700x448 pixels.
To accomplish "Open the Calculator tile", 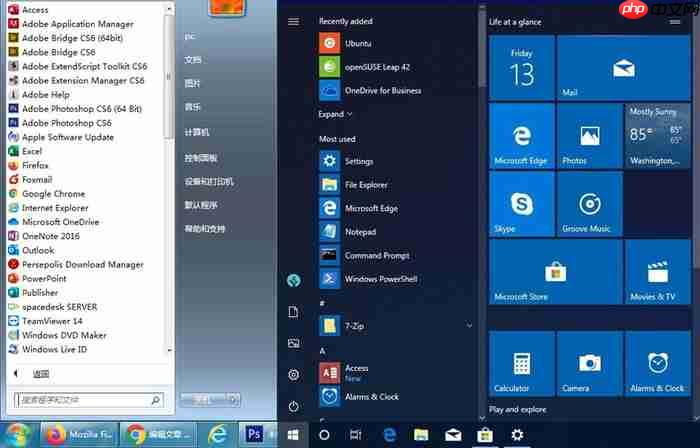I will click(x=522, y=364).
